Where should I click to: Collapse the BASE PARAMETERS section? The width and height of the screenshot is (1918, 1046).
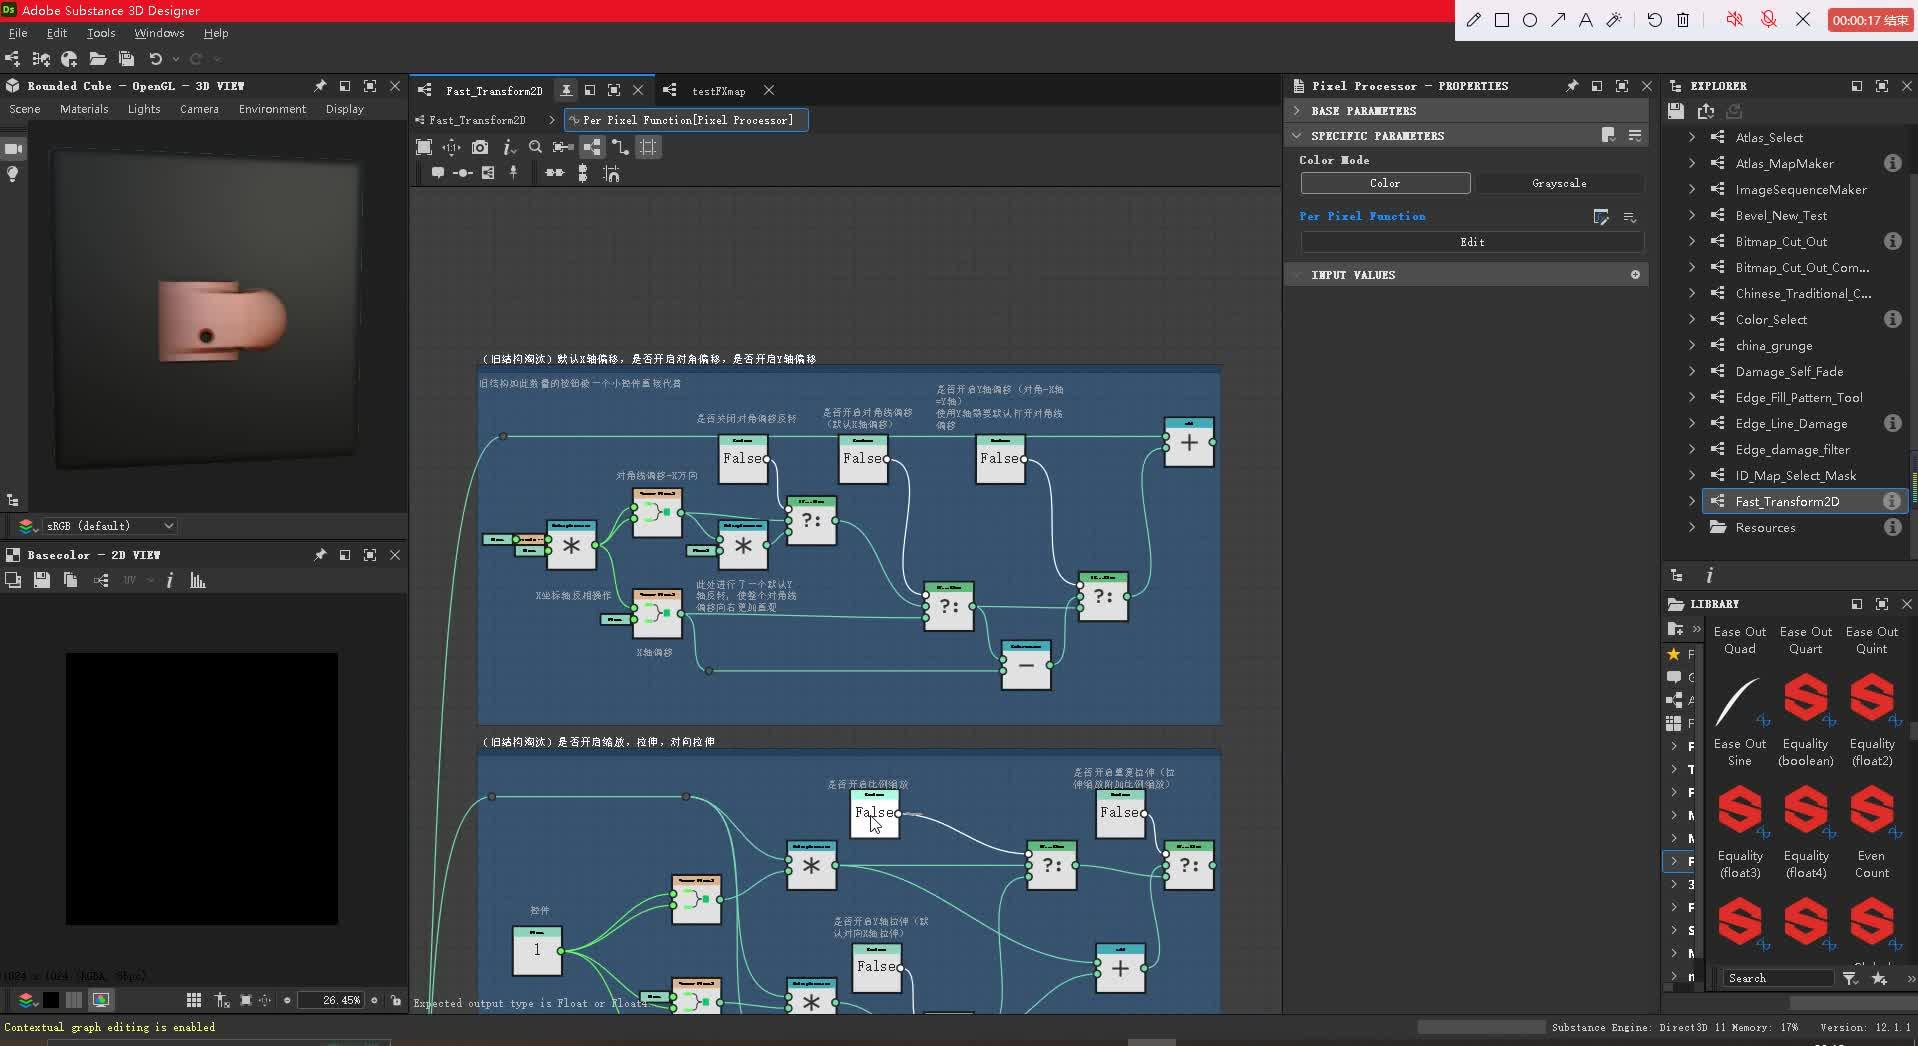point(1299,110)
